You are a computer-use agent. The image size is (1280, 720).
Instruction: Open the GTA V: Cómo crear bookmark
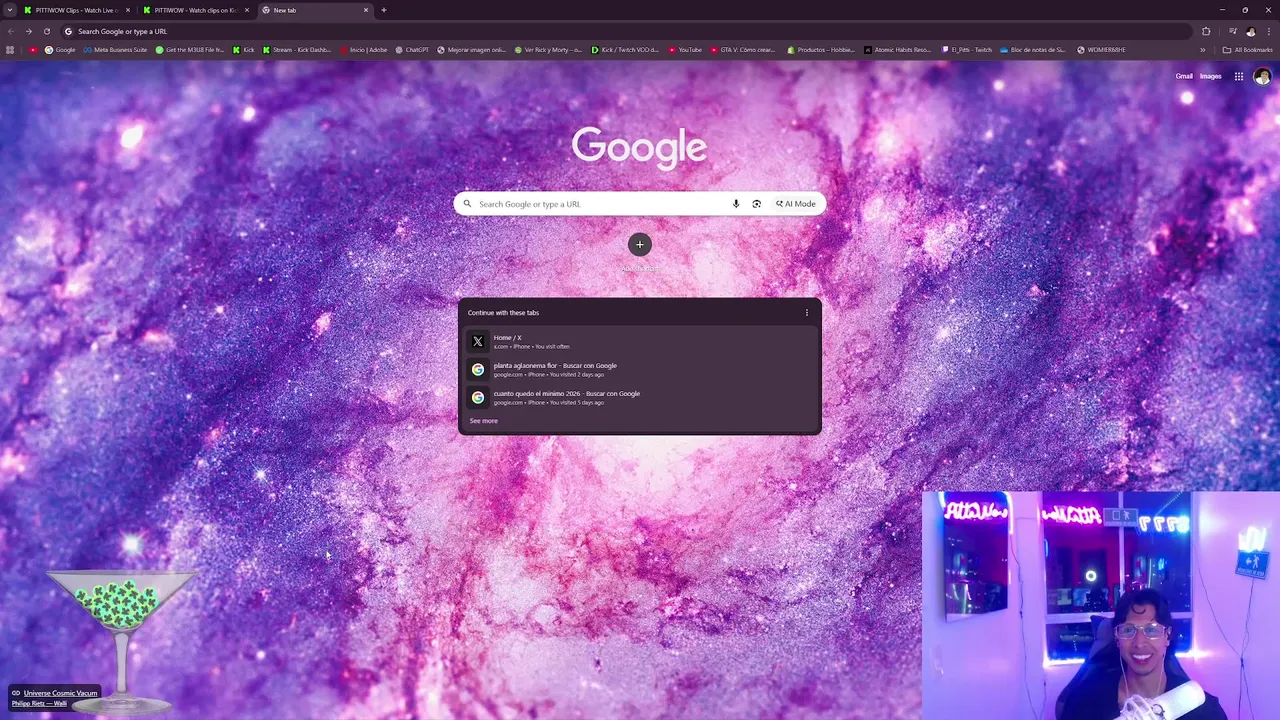pos(742,50)
